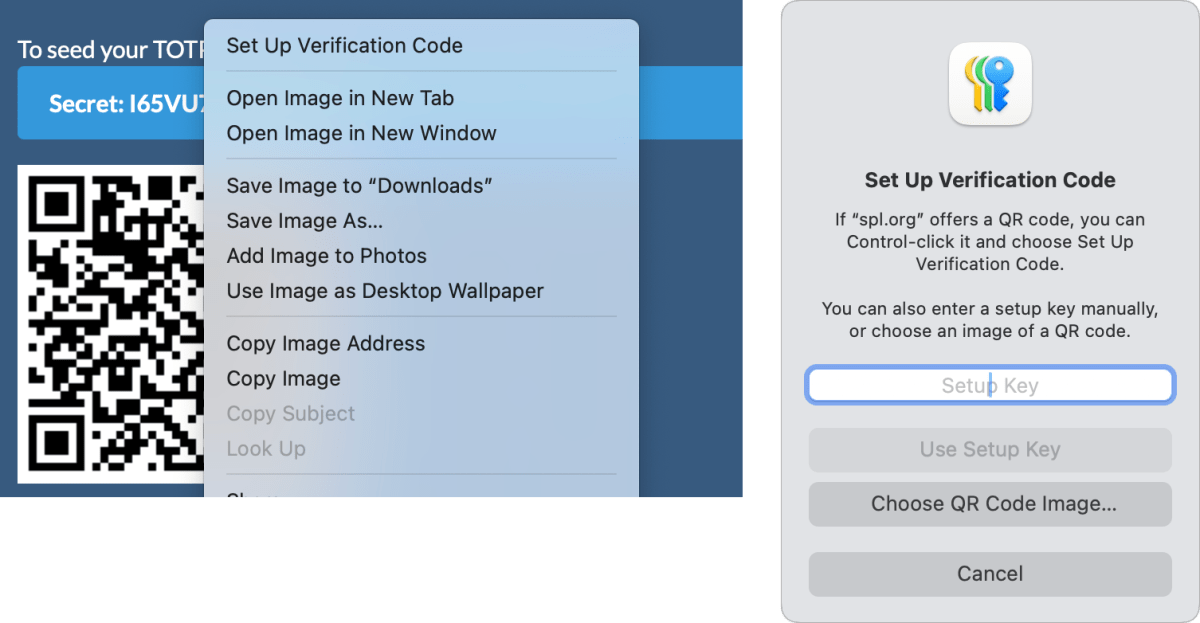Cancel the verification code dialog
The height and width of the screenshot is (623, 1200).
point(989,574)
